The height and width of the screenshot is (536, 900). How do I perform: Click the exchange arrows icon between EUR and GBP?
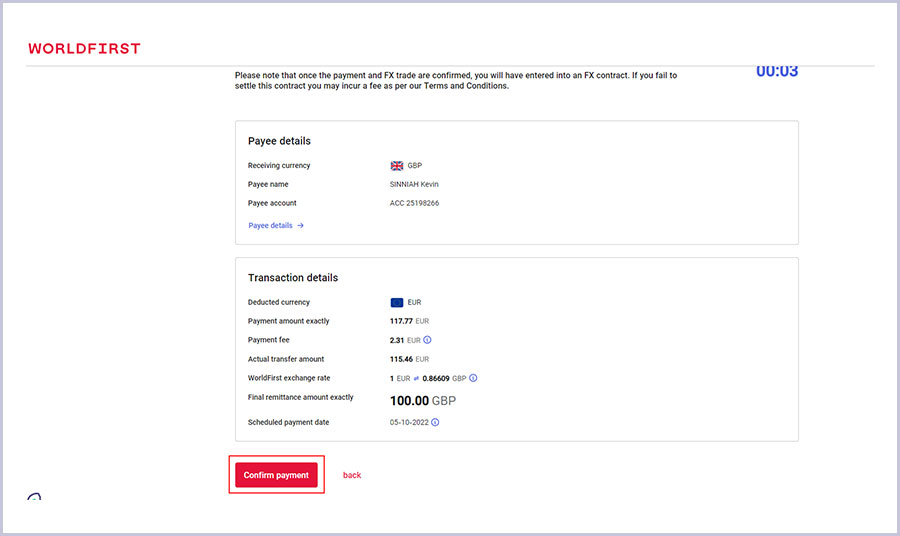tap(417, 378)
